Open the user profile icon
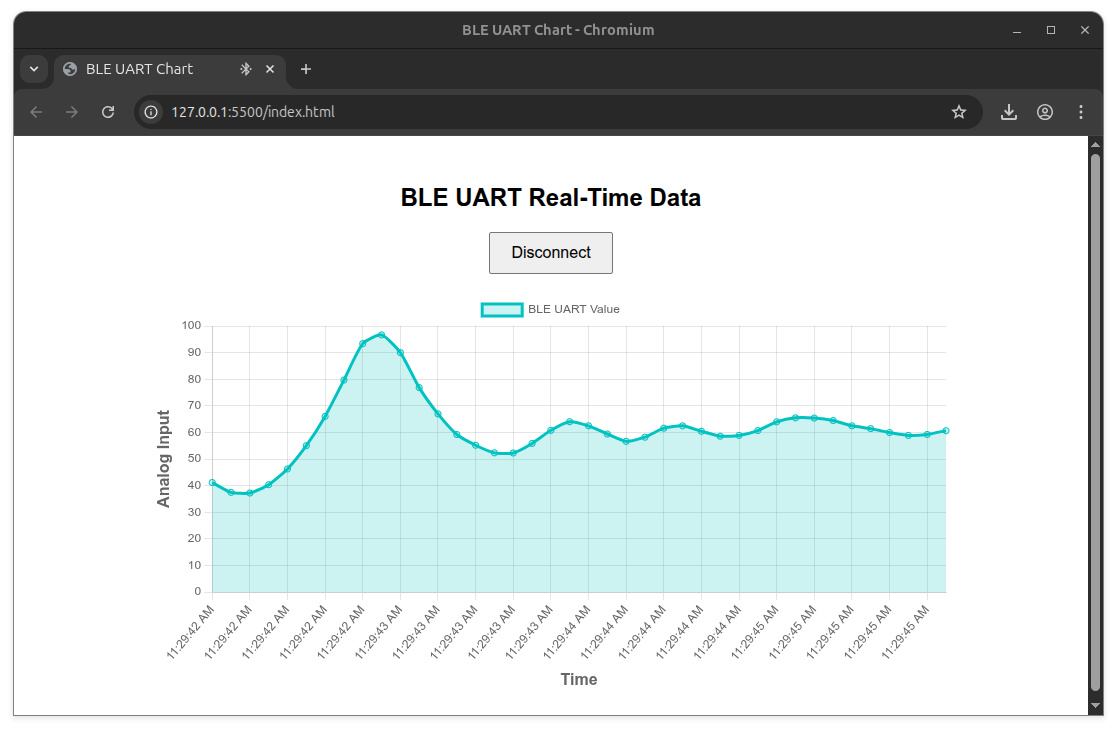Image resolution: width=1117 pixels, height=732 pixels. click(x=1045, y=112)
